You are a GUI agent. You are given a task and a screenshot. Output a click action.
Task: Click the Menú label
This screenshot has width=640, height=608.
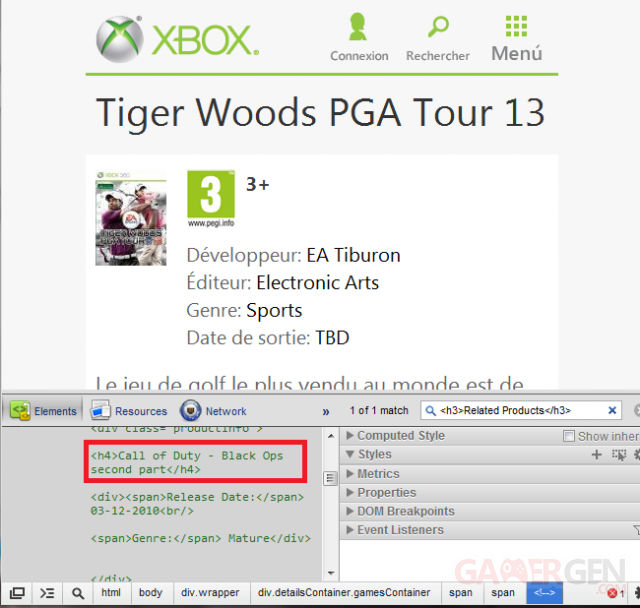tap(517, 53)
